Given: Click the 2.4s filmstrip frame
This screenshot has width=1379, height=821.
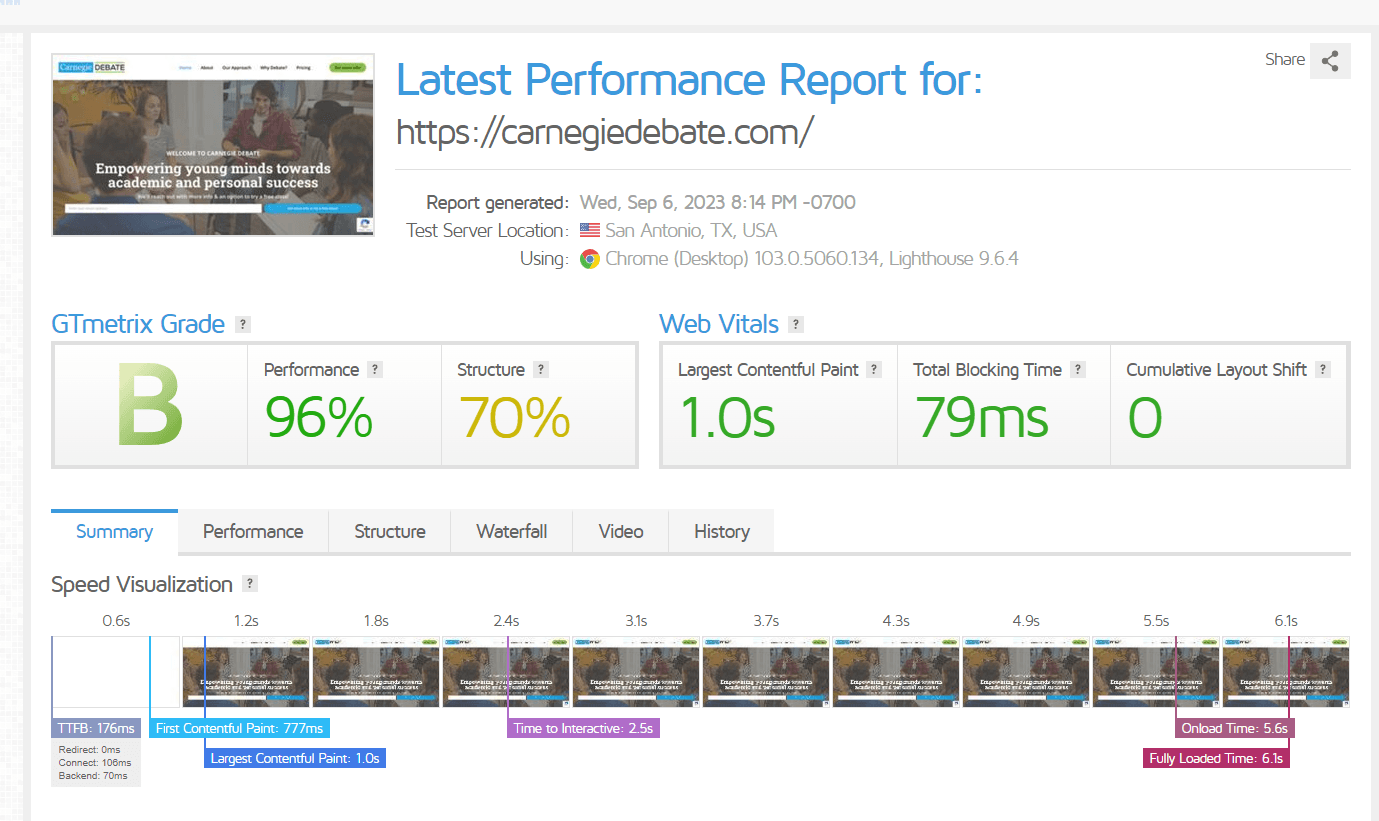Looking at the screenshot, I should 506,672.
